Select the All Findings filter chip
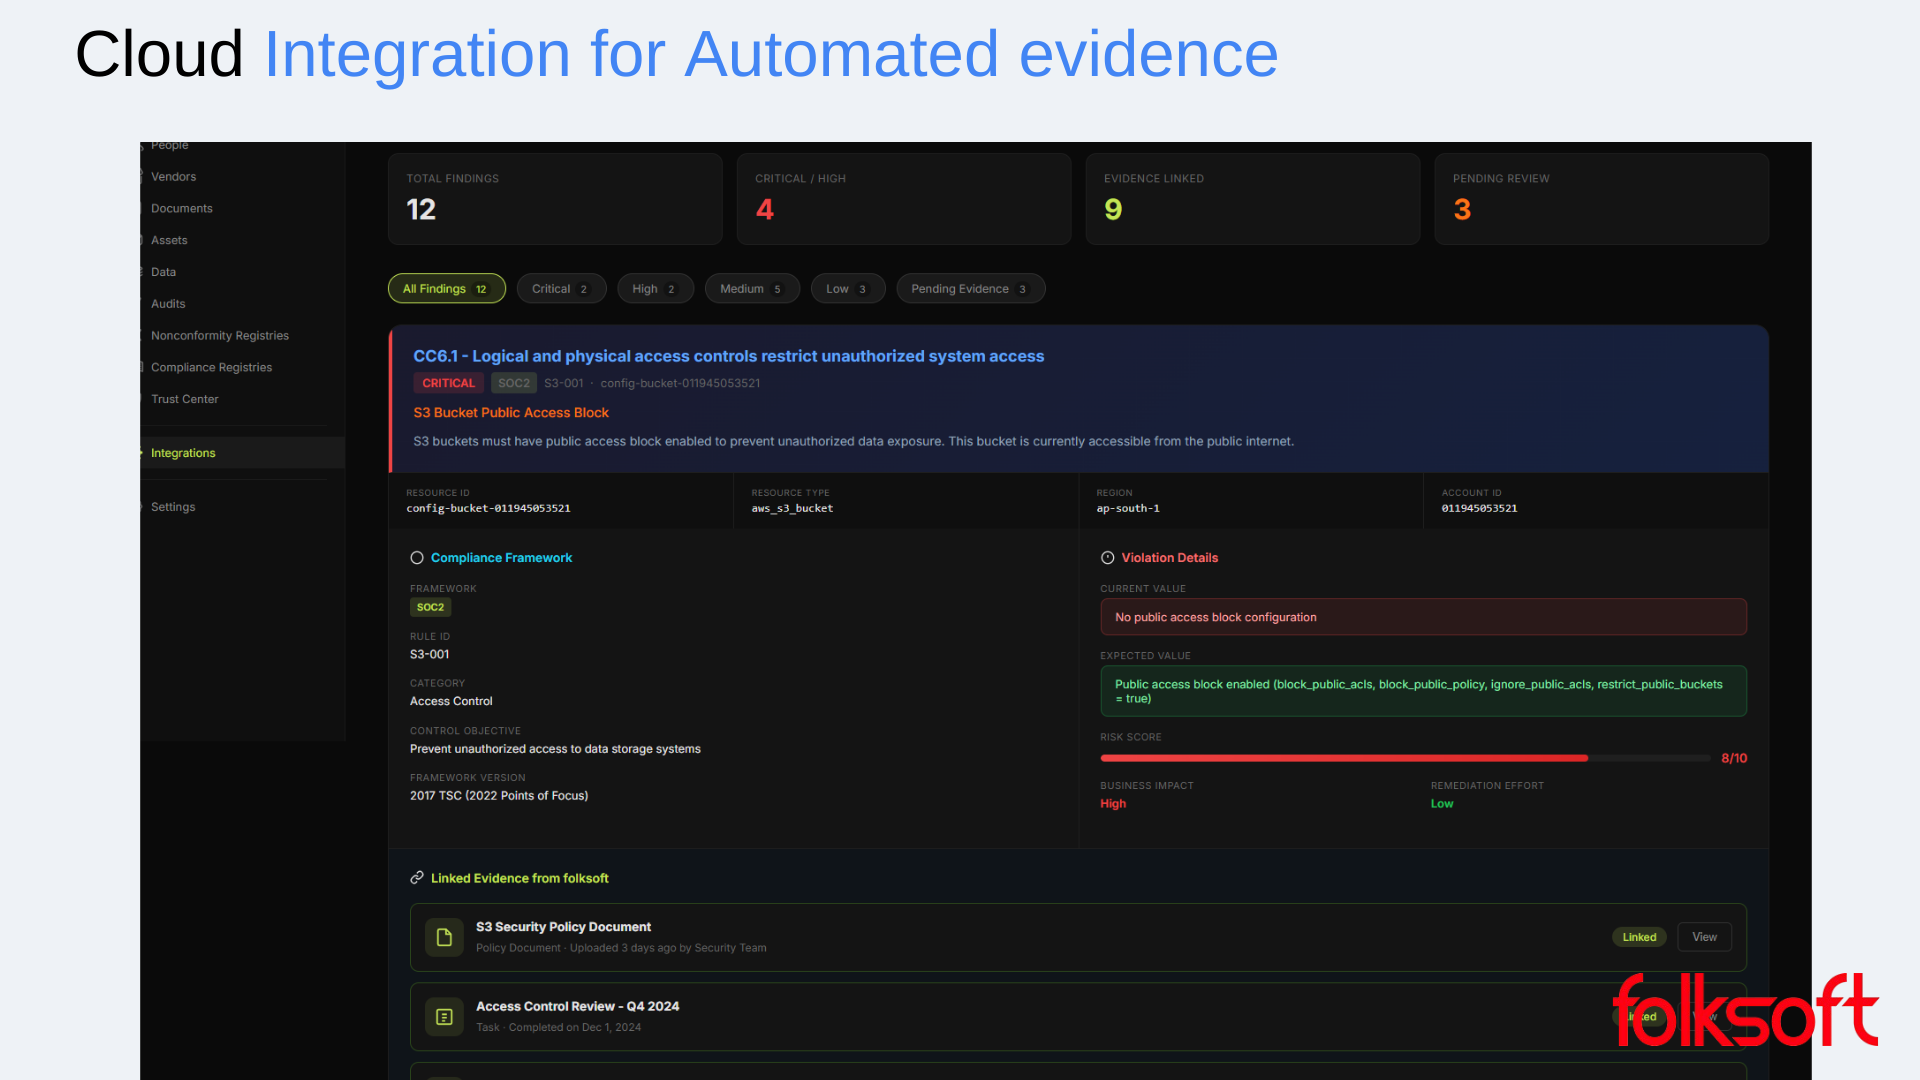 446,289
